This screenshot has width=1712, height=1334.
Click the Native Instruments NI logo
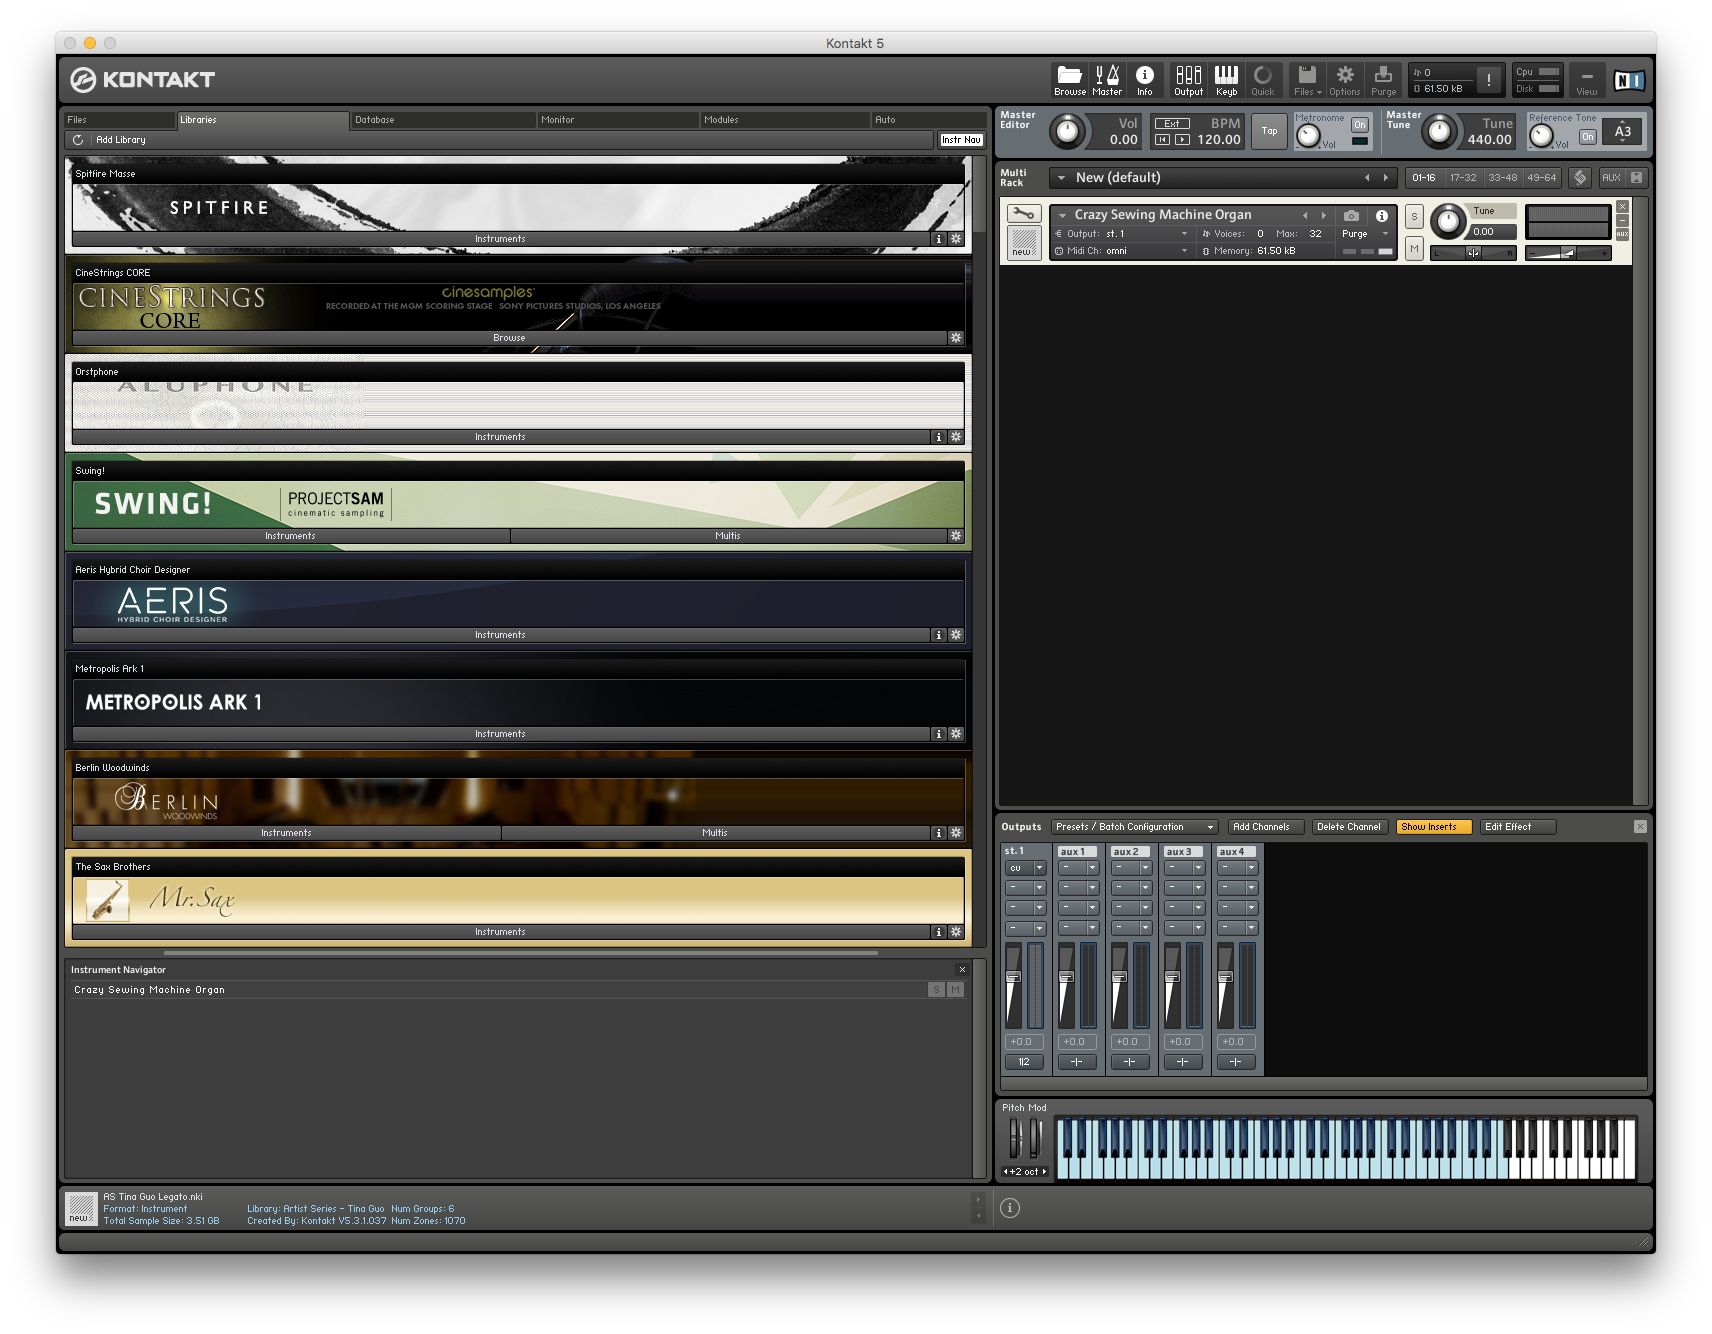[x=1629, y=80]
